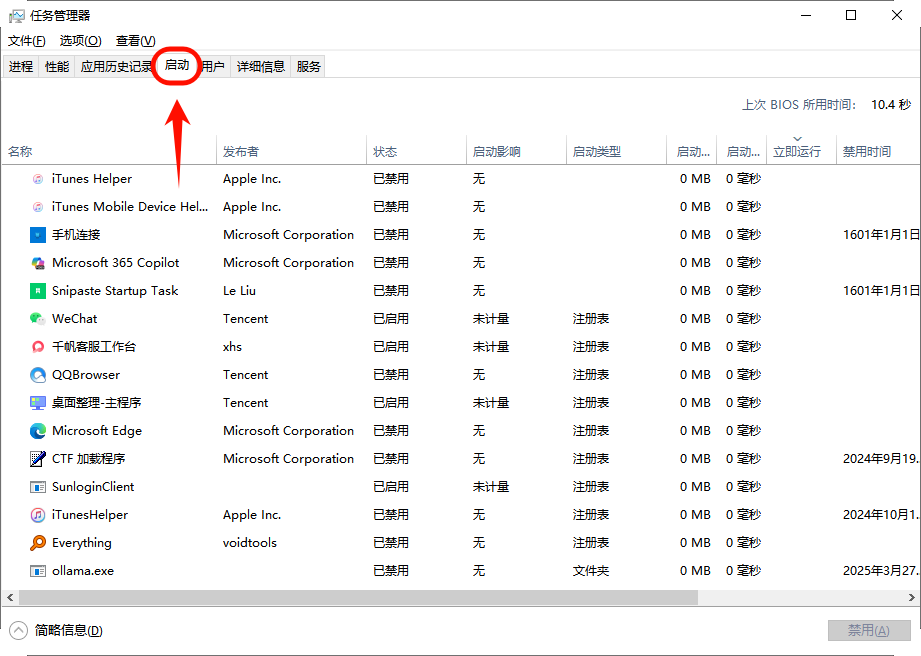Switch to the 用户 tab
The height and width of the screenshot is (656, 921).
coord(213,66)
